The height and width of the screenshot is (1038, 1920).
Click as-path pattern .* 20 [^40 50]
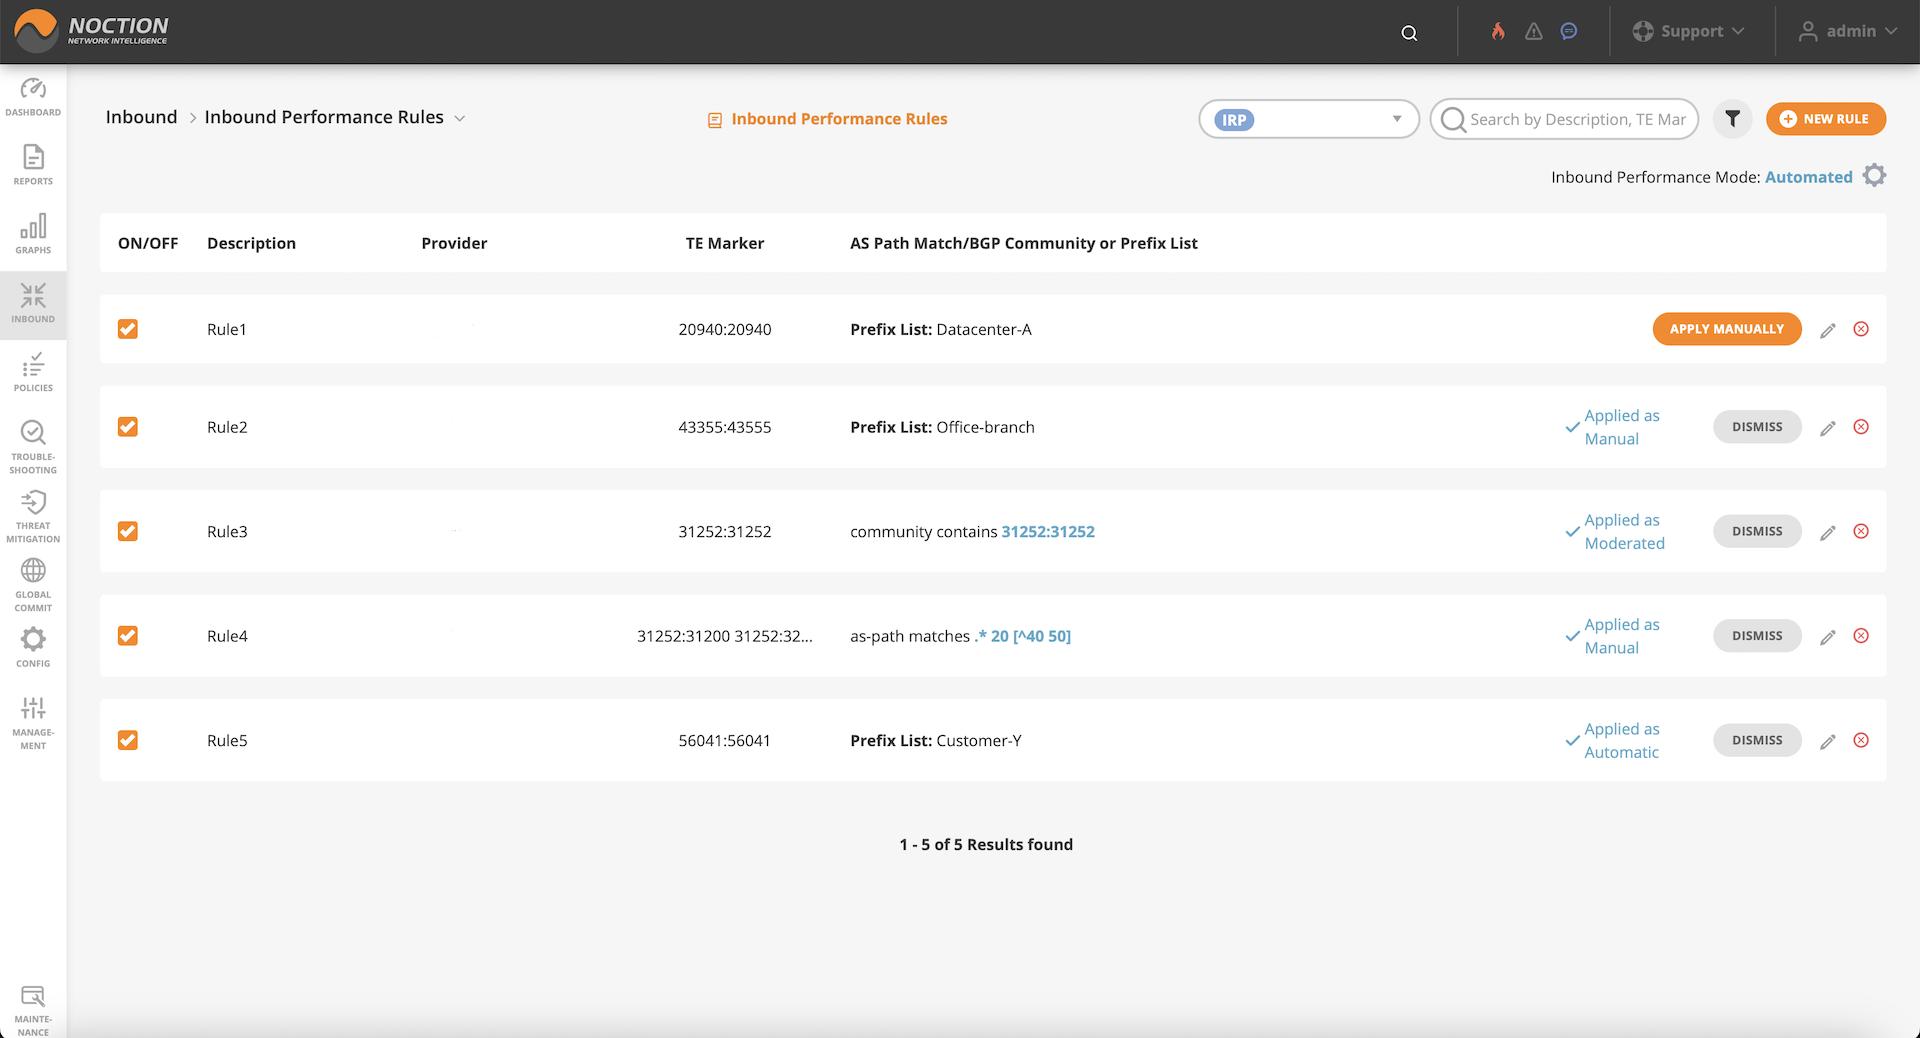(x=1022, y=636)
